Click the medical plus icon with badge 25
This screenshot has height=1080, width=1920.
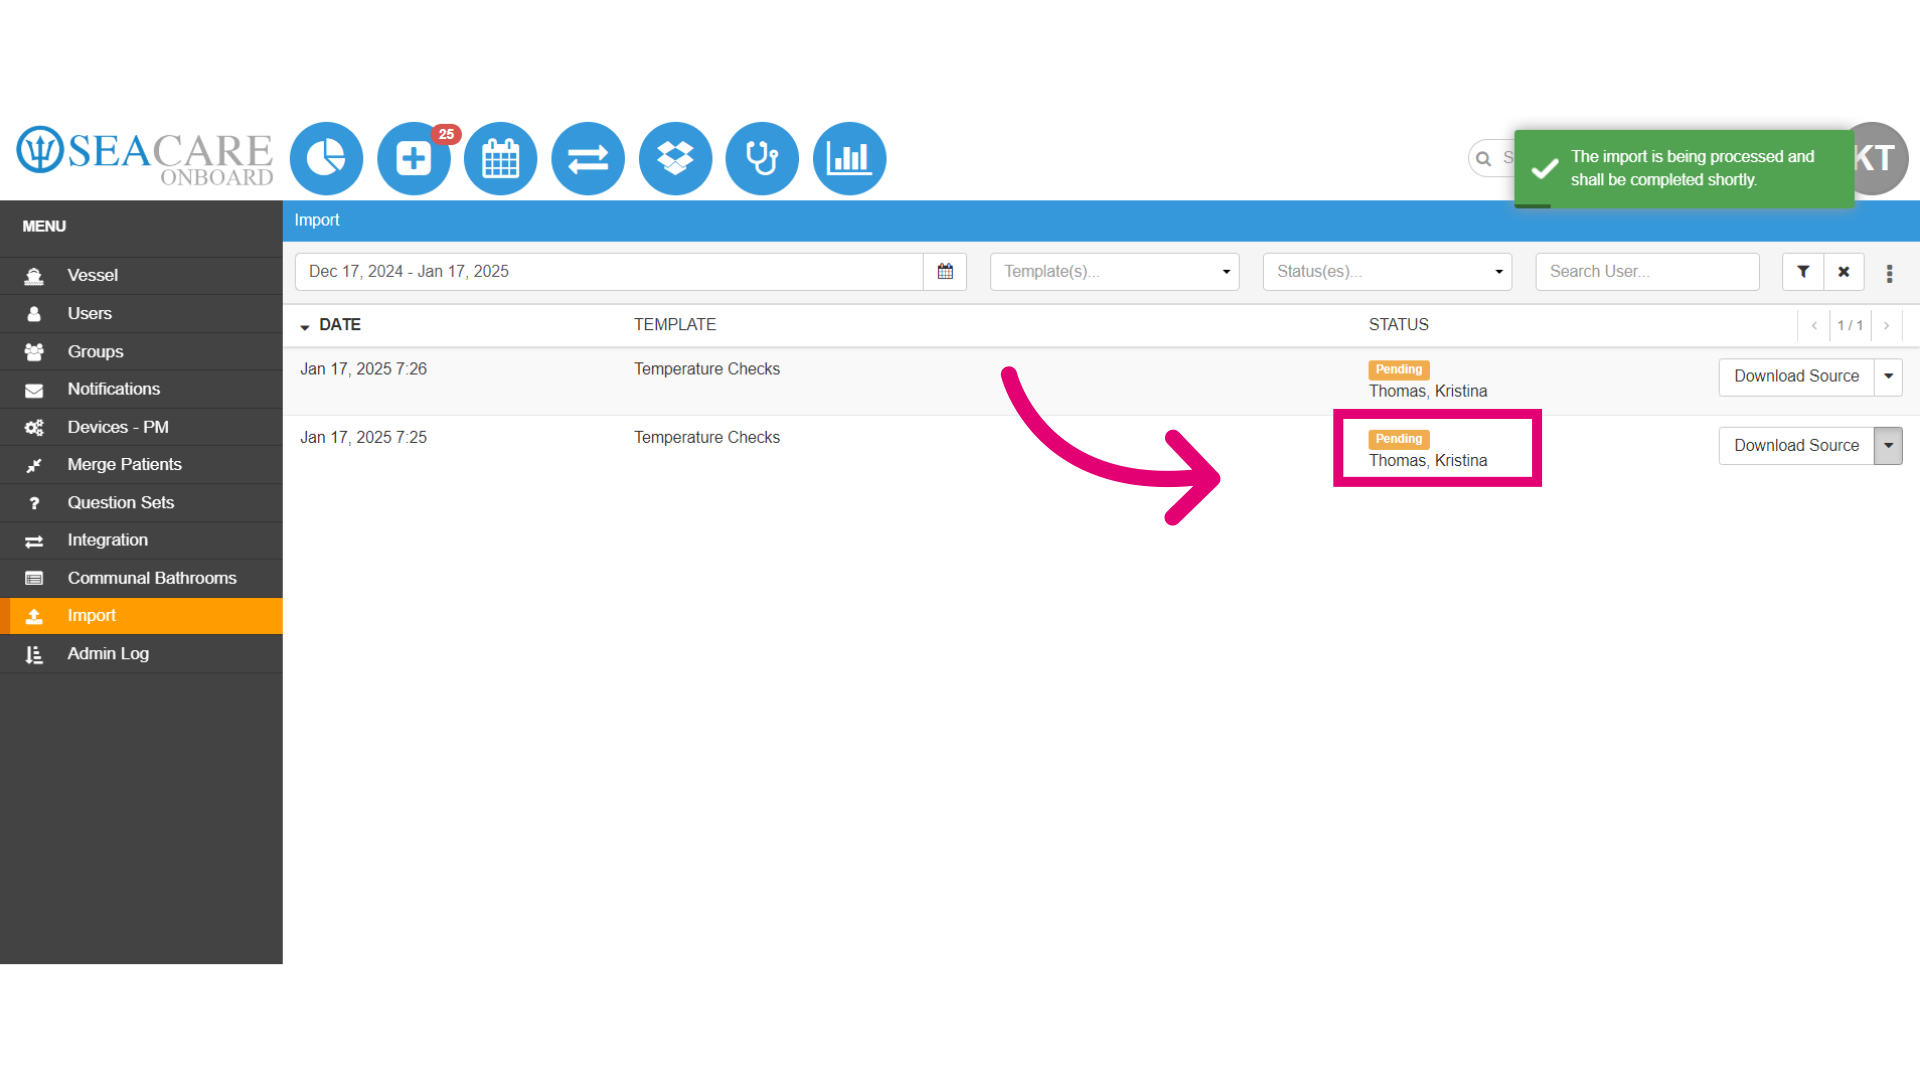414,158
